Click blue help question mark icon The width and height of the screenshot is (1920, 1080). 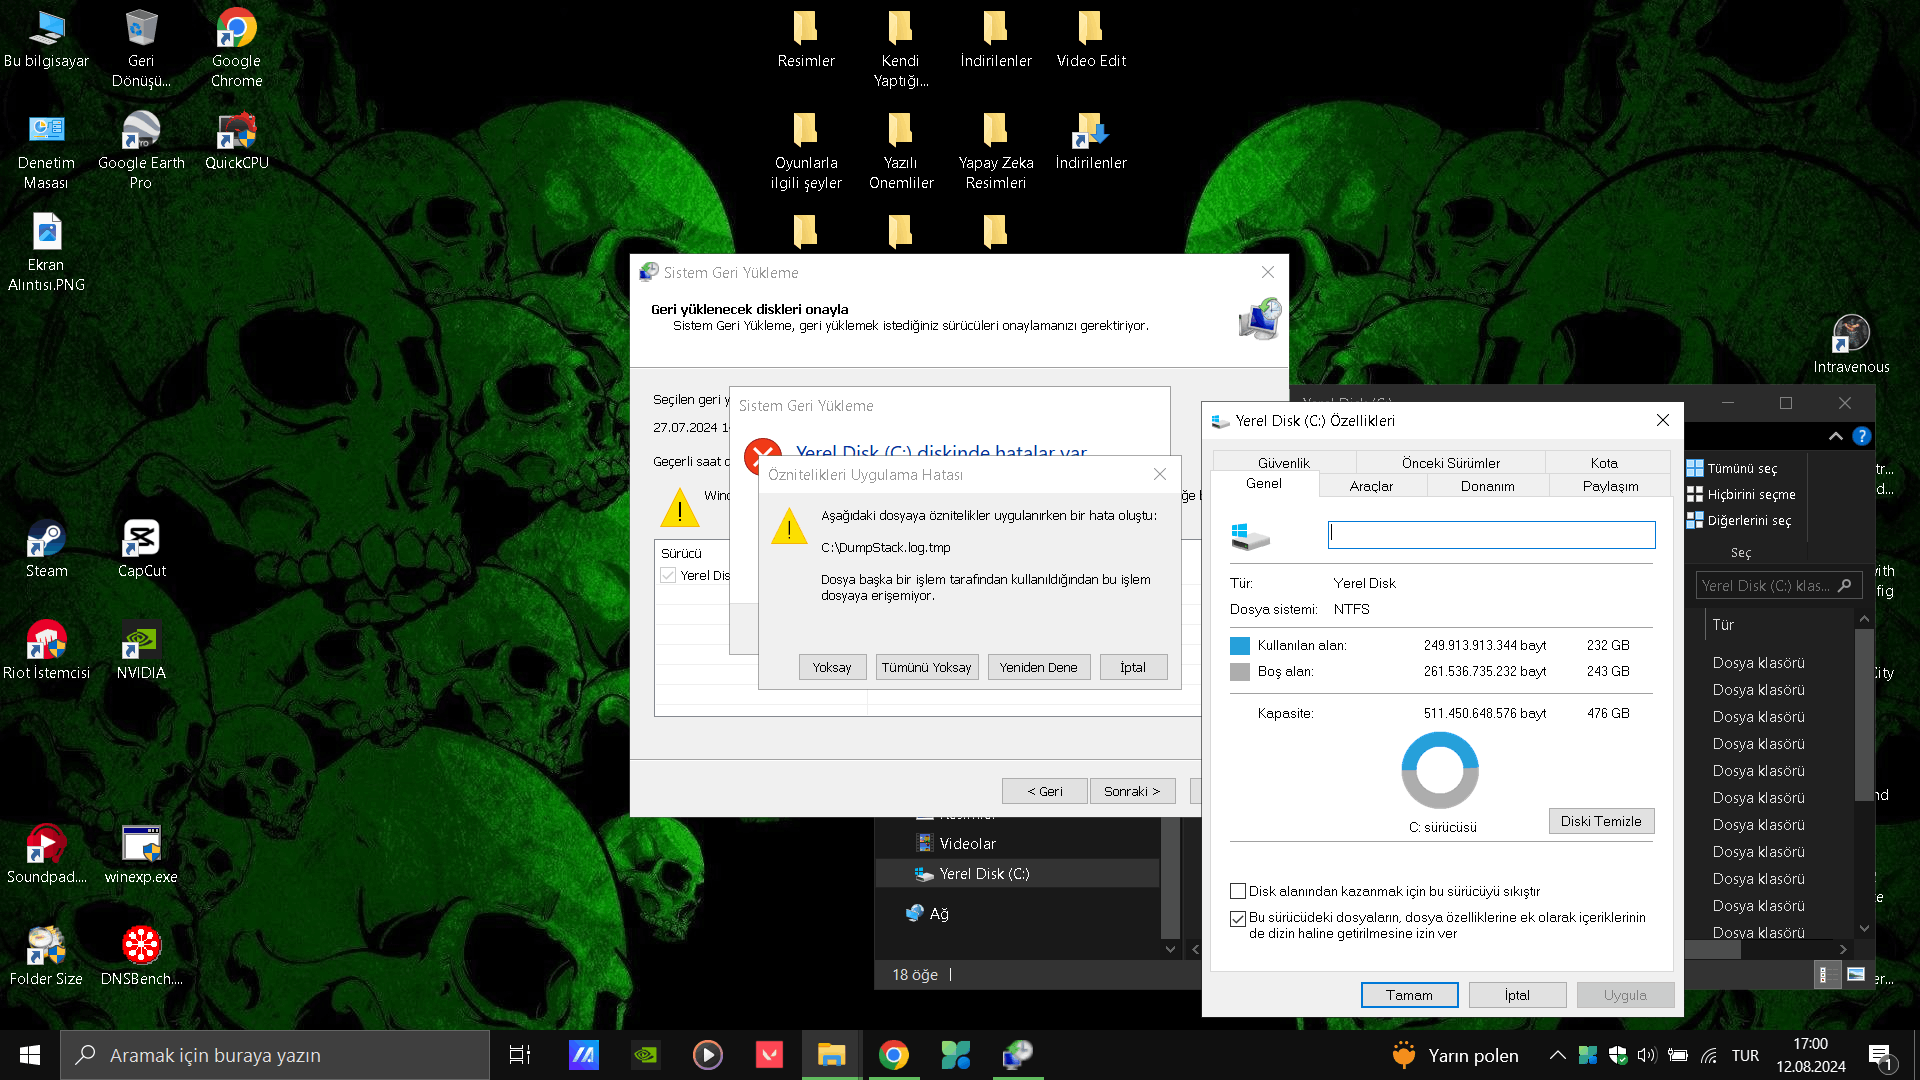1861,436
